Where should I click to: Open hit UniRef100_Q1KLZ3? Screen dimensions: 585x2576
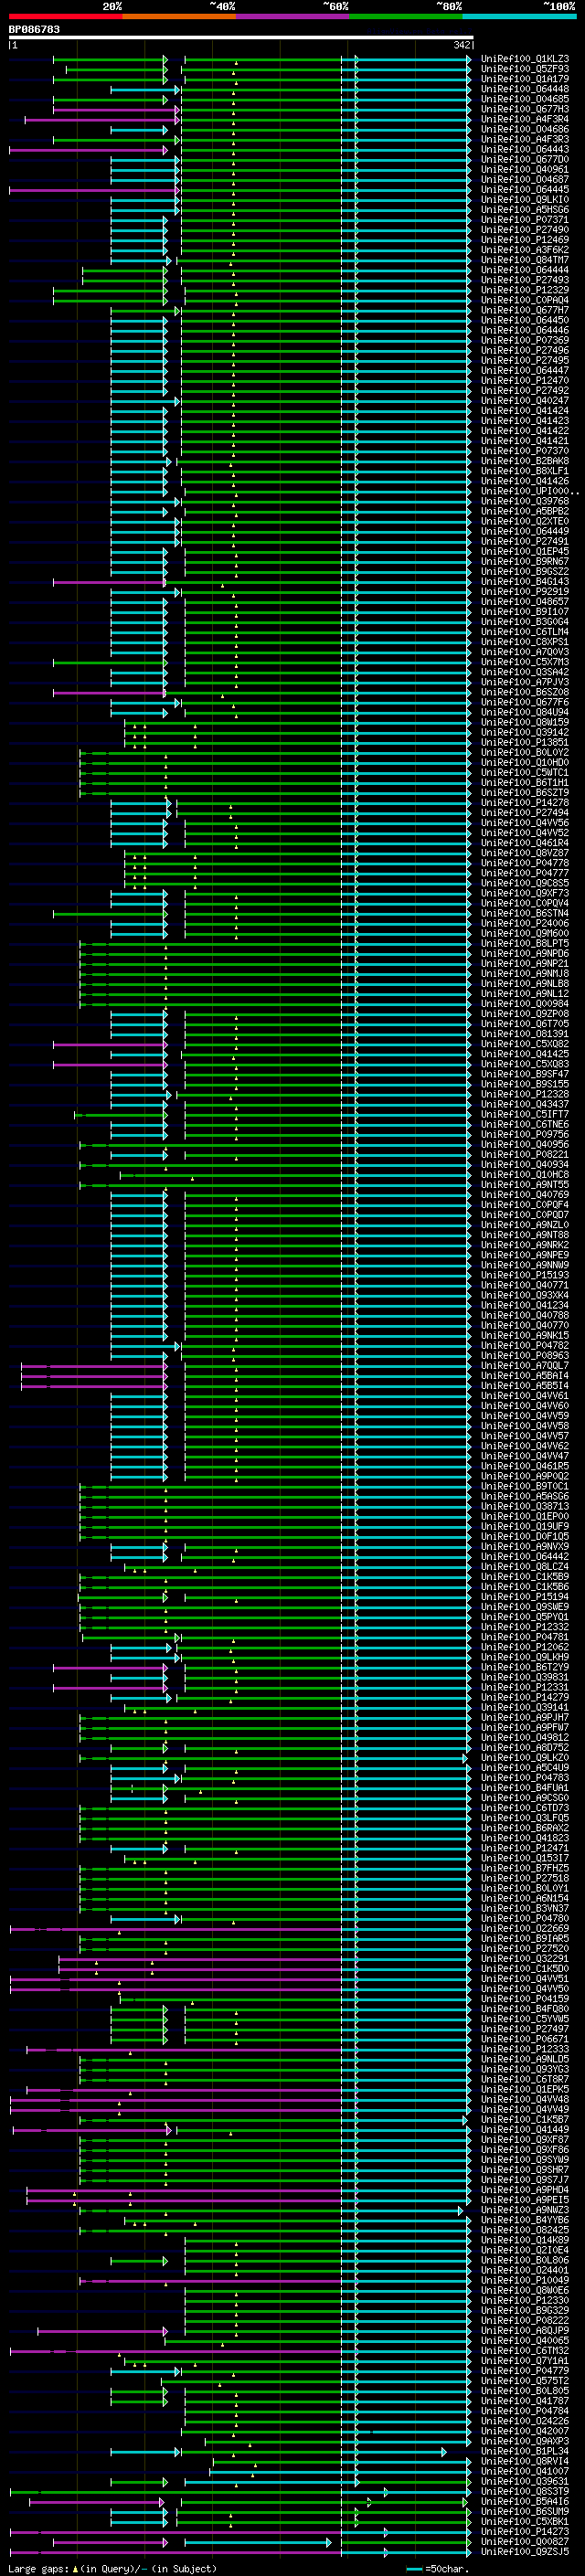tap(525, 60)
